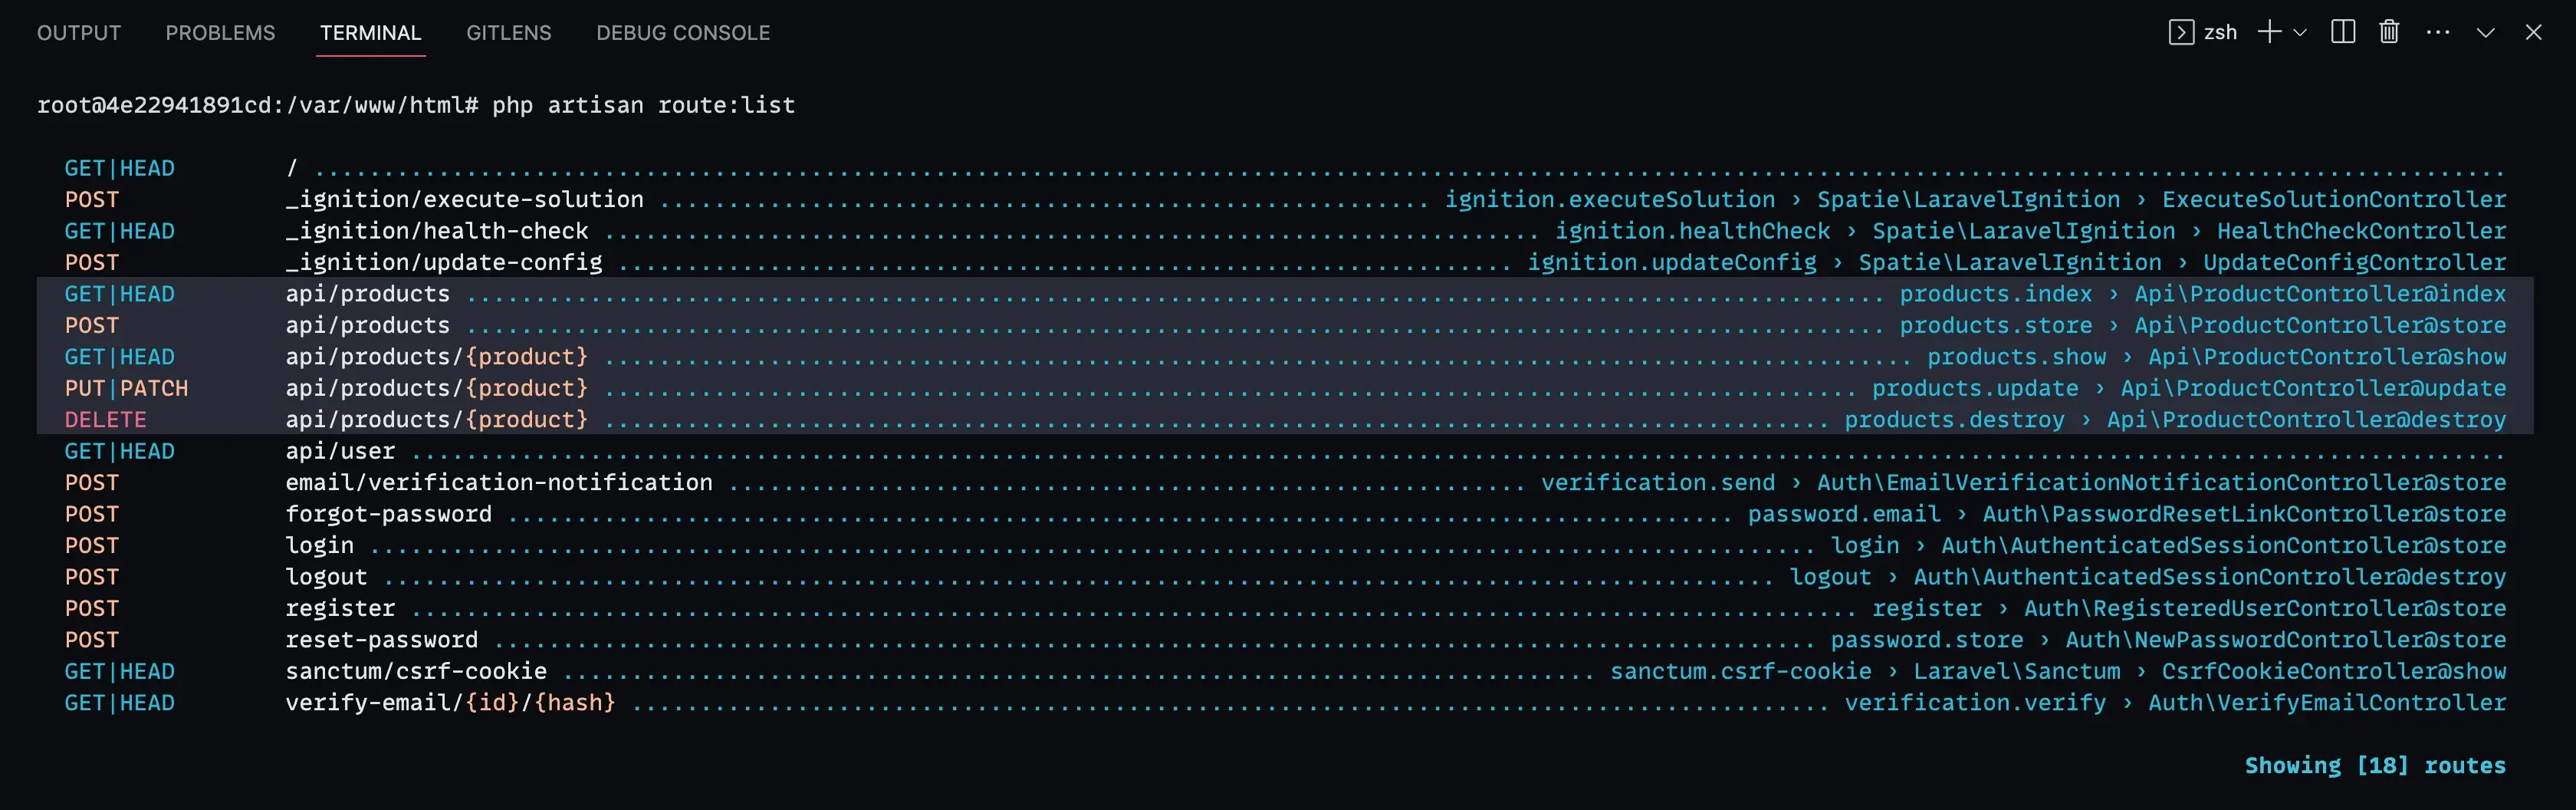Switch to the OUTPUT tab
The image size is (2576, 810).
[78, 32]
